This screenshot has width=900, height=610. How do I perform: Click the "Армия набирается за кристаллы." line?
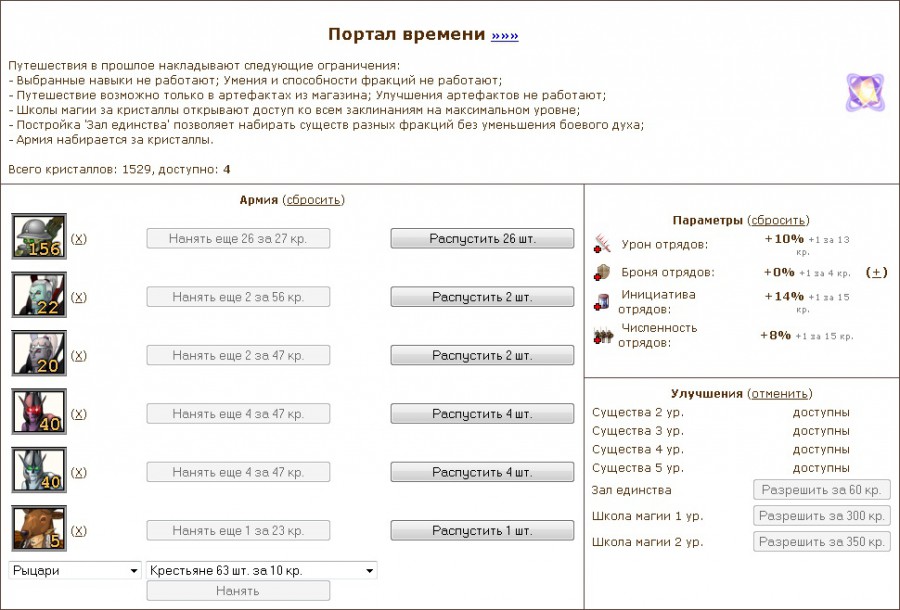[111, 139]
